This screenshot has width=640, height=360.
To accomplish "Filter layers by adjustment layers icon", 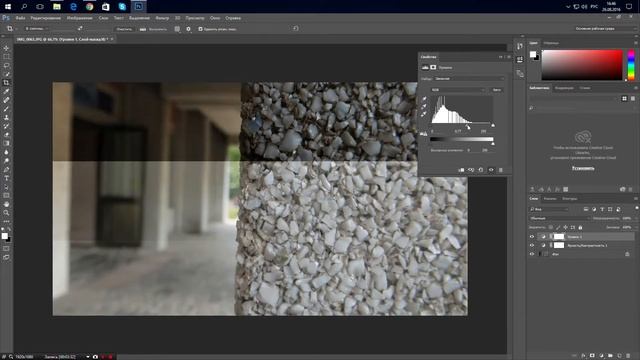I will tap(594, 209).
